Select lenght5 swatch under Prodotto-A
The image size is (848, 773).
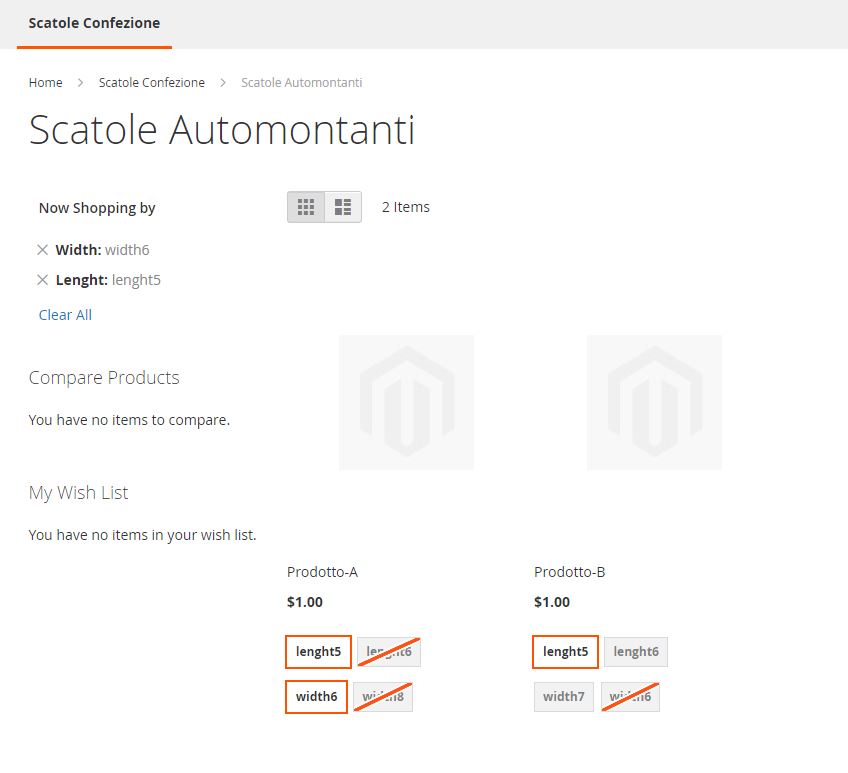317,651
